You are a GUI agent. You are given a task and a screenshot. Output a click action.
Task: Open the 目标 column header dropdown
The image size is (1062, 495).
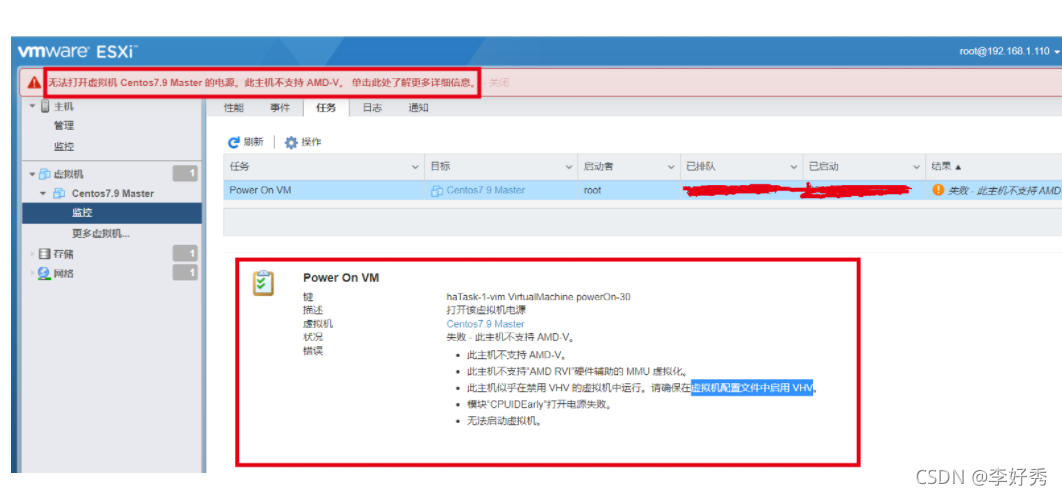click(570, 167)
